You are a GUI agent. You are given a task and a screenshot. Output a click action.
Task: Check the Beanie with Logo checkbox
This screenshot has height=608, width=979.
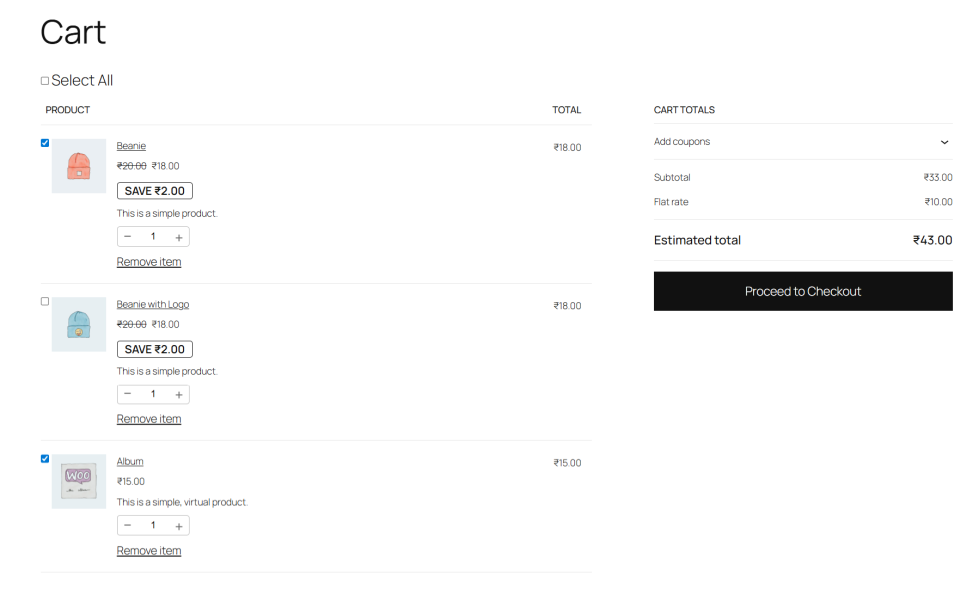click(x=45, y=301)
